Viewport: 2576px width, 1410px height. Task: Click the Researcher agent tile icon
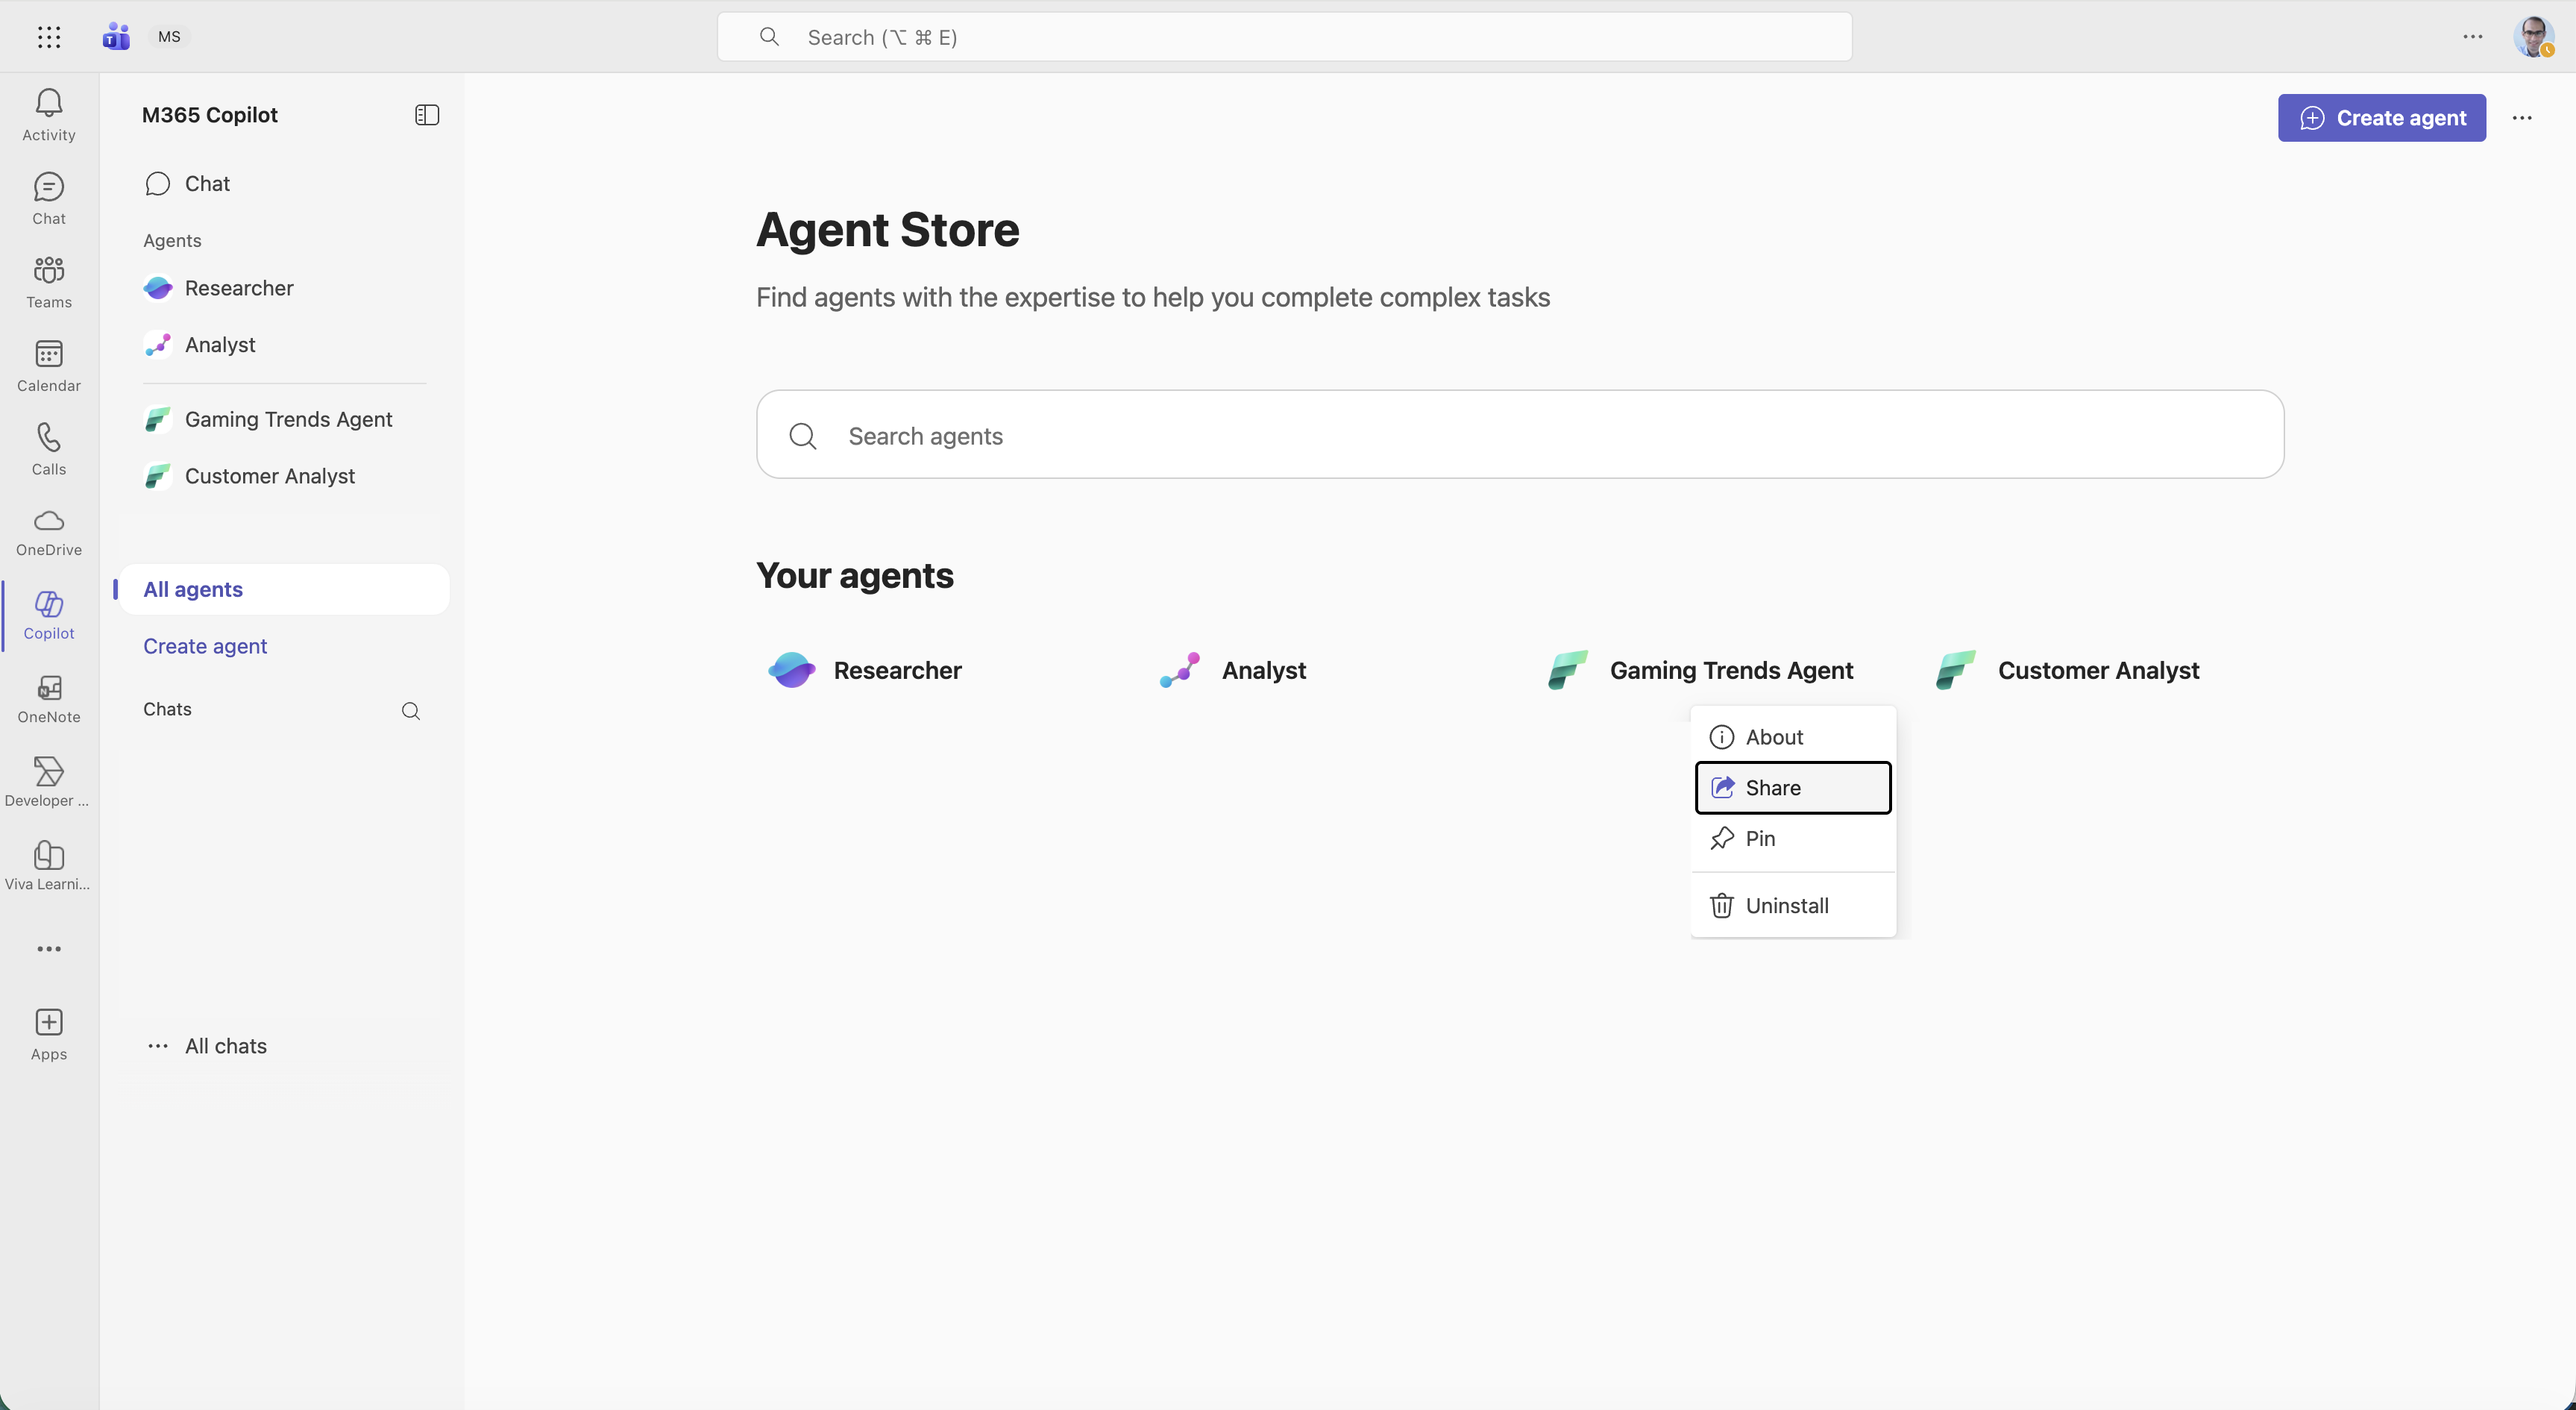tap(792, 670)
